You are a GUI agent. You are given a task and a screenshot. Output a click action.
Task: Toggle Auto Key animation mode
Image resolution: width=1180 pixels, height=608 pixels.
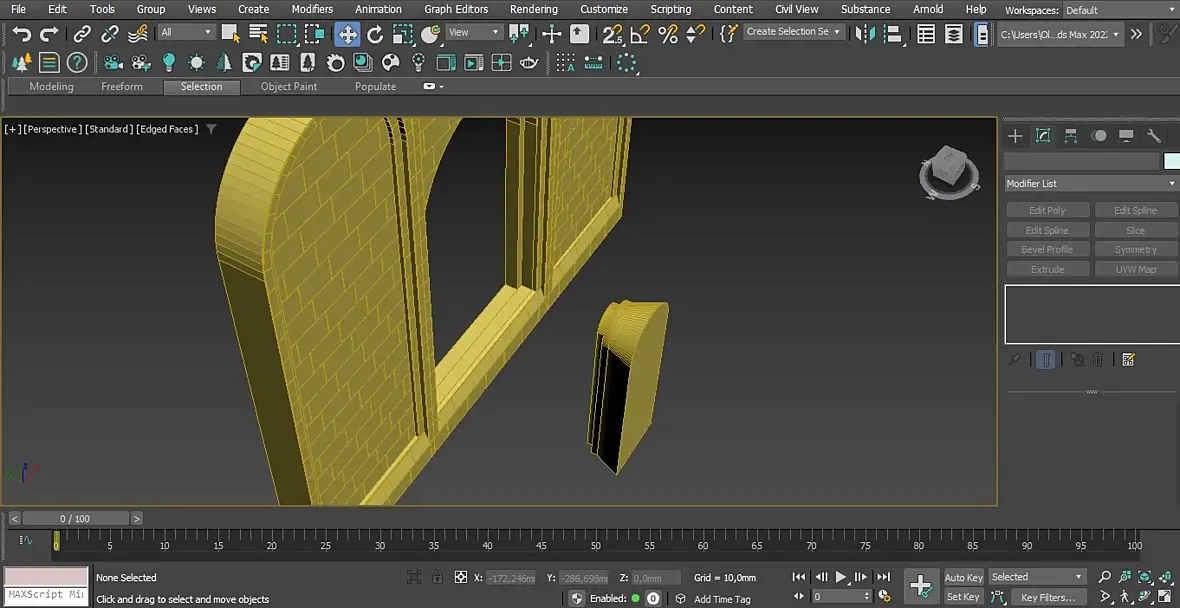coord(963,577)
